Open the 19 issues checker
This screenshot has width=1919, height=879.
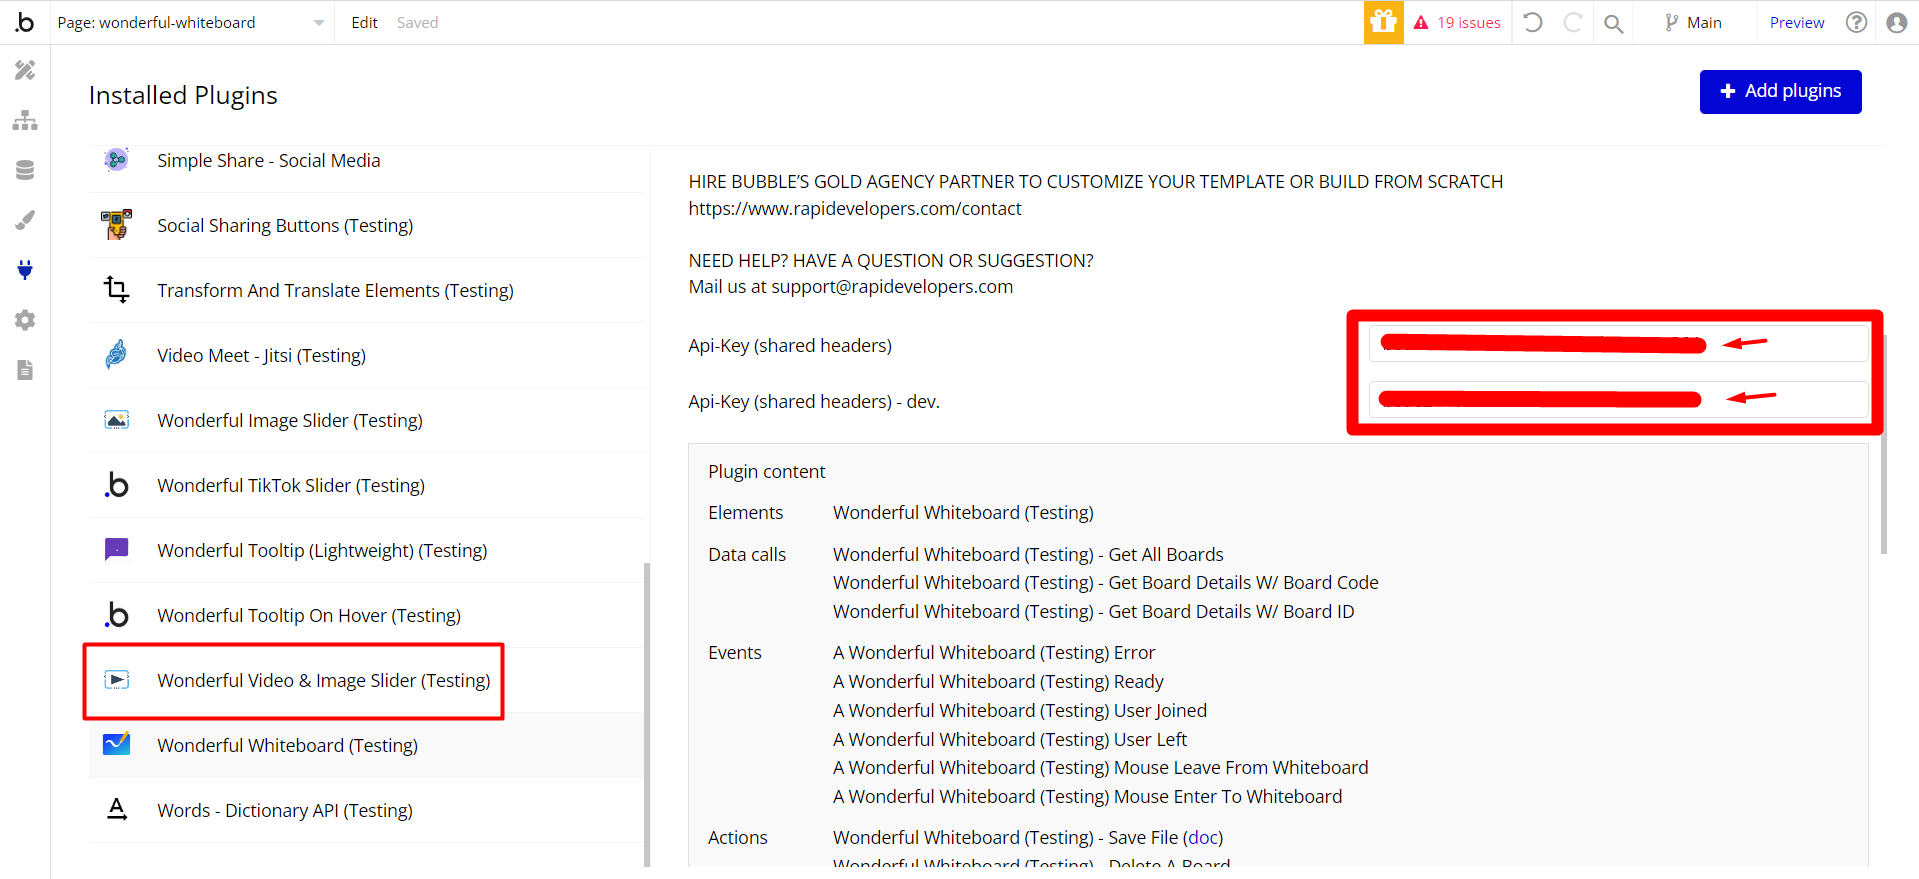point(1458,22)
